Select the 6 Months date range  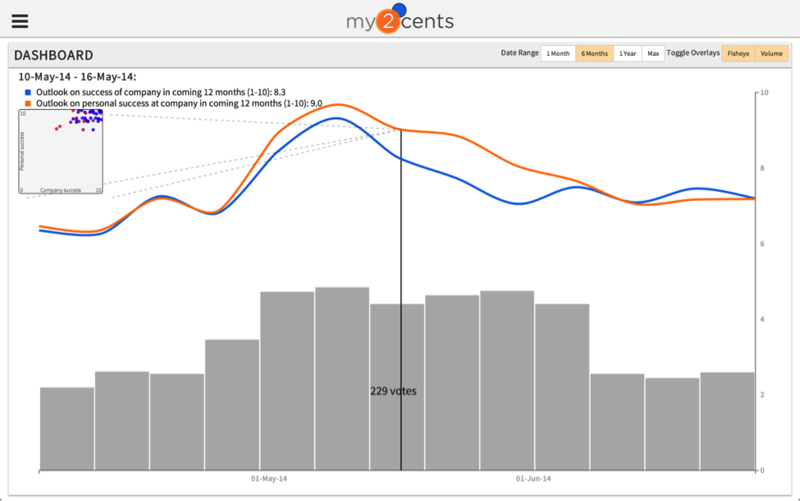point(594,54)
